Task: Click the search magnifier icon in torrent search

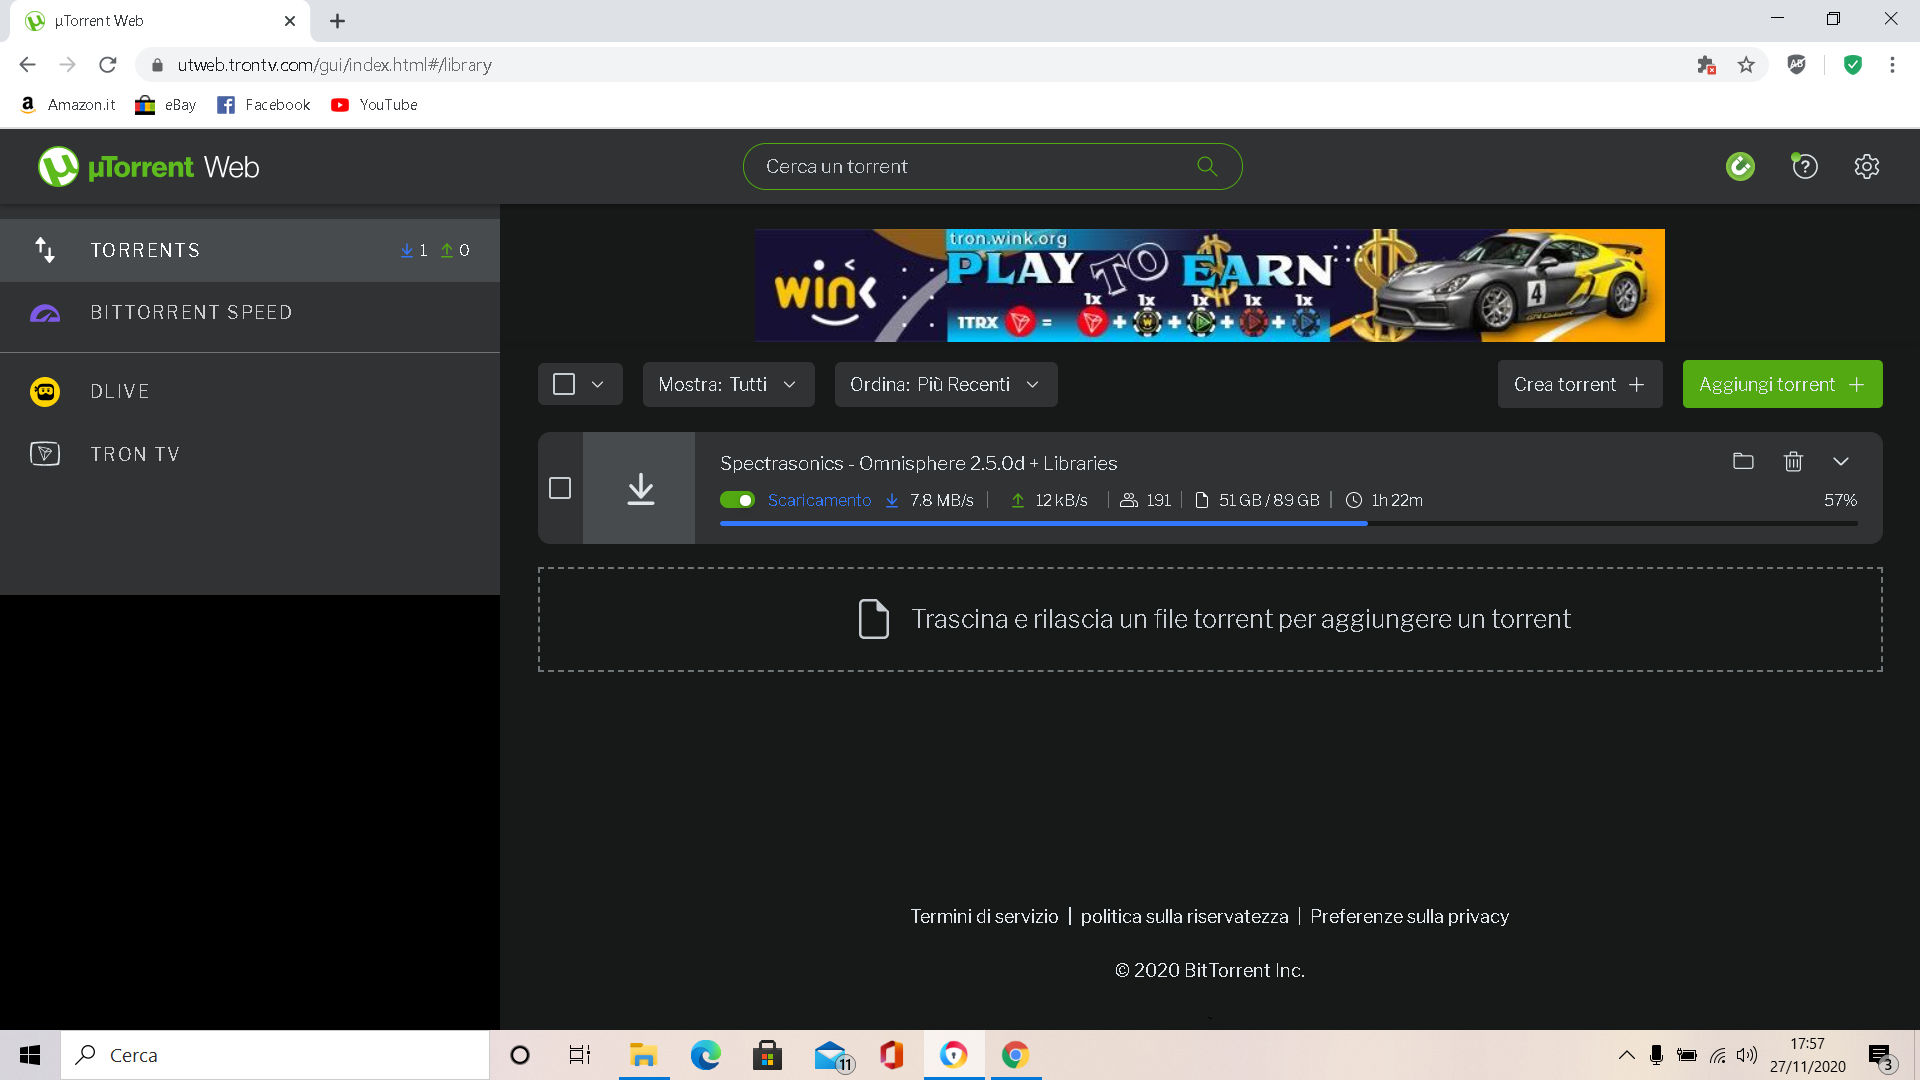Action: click(1207, 166)
